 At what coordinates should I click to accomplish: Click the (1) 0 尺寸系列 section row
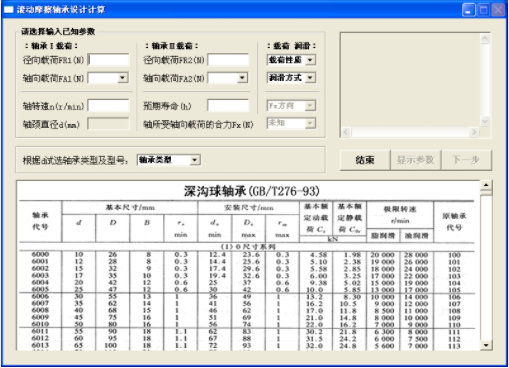pos(248,247)
